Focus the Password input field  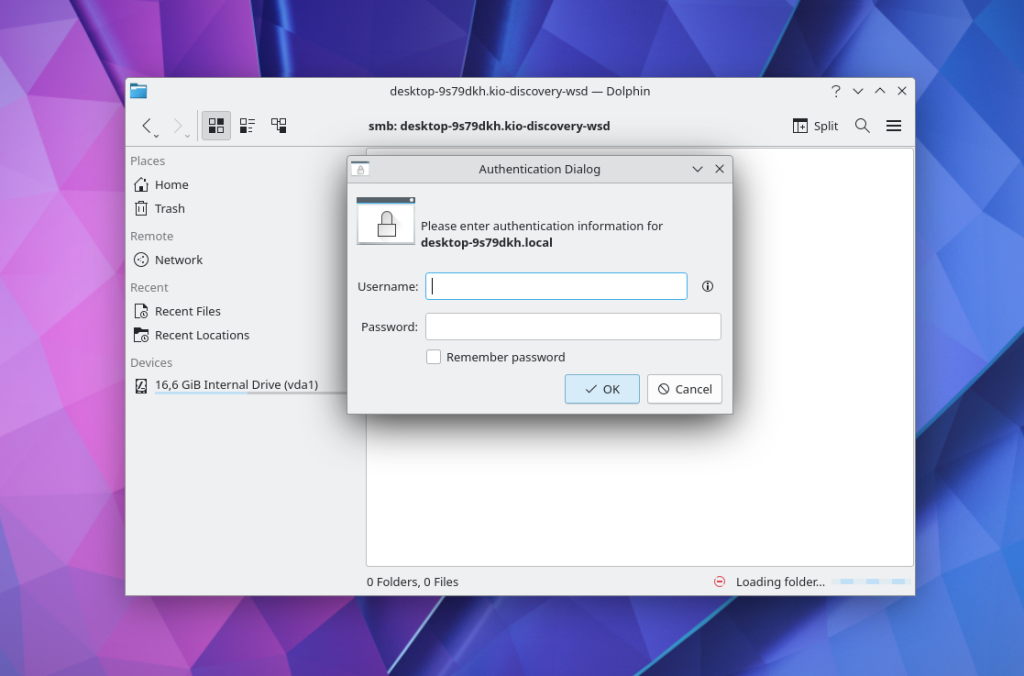pyautogui.click(x=573, y=327)
